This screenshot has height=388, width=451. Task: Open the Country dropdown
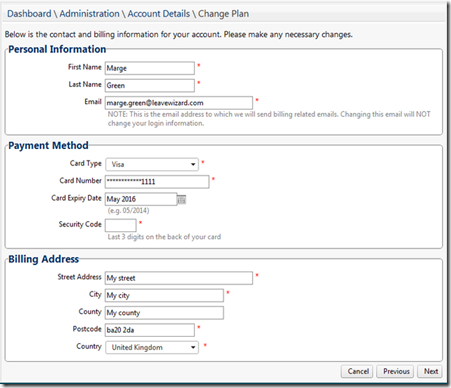152,347
